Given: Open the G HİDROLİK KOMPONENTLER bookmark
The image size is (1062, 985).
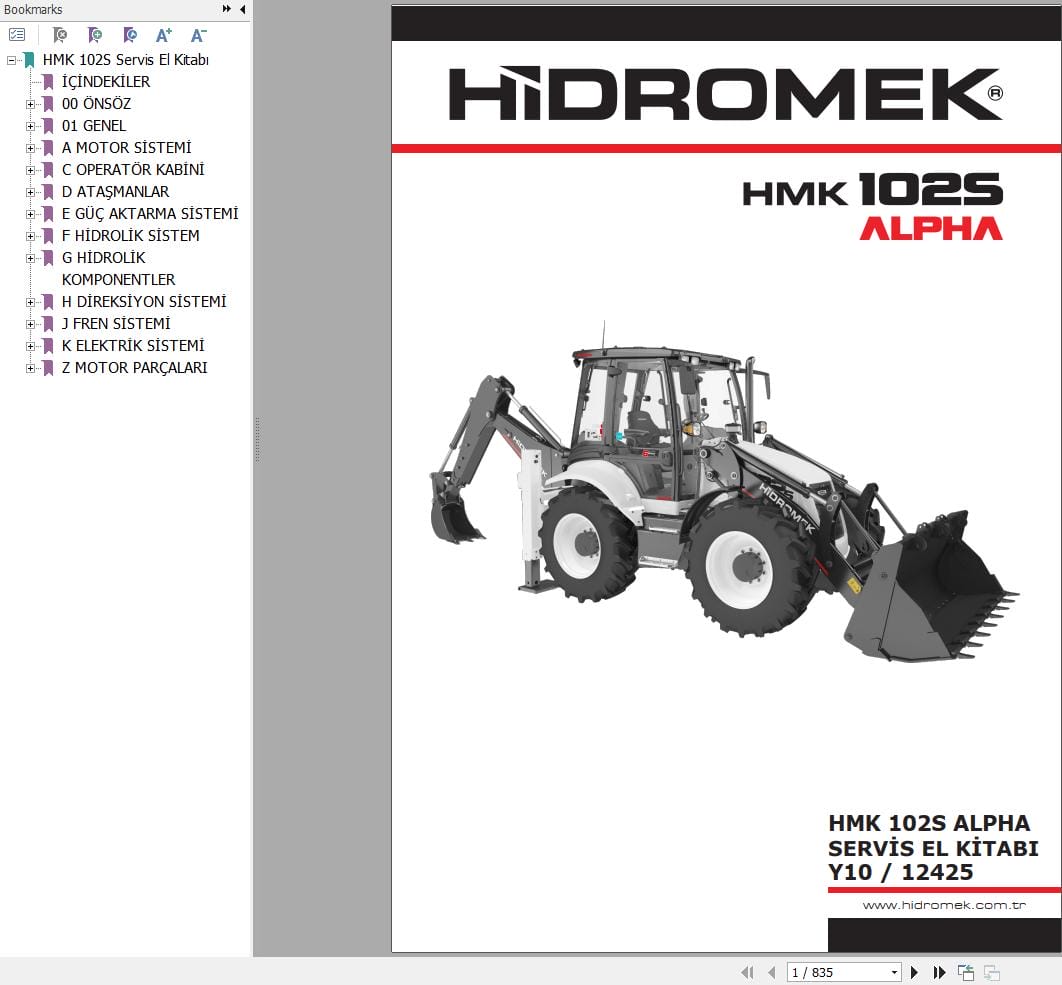Looking at the screenshot, I should click(x=118, y=268).
